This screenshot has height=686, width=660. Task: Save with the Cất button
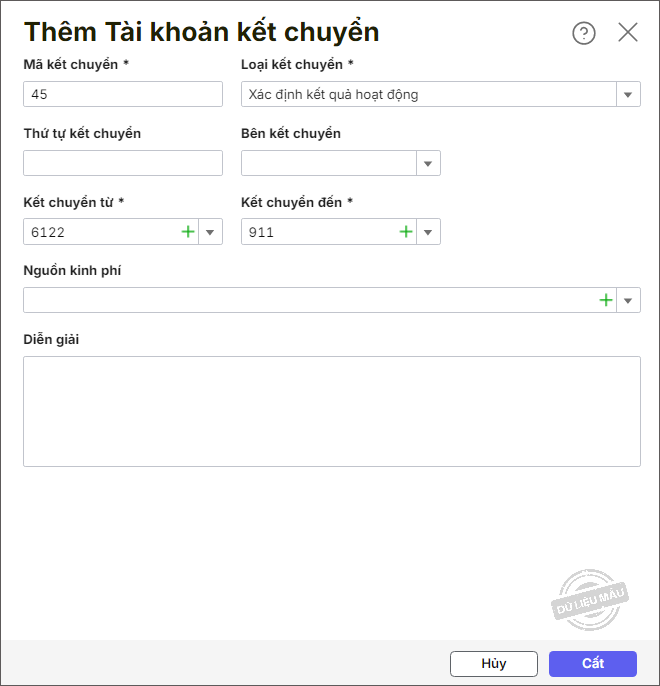point(593,664)
